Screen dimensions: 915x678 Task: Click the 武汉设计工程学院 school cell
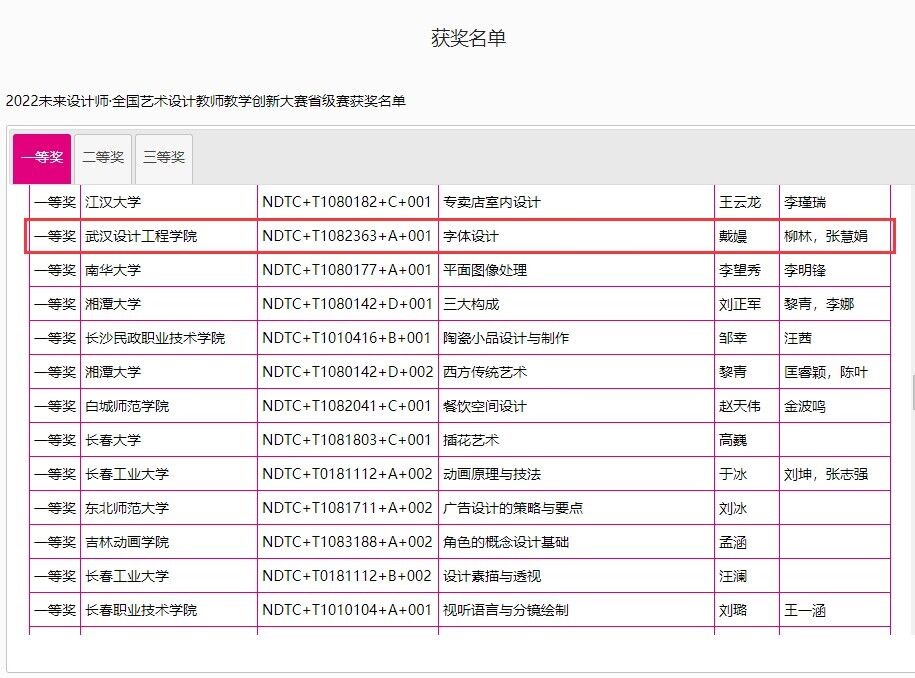[x=141, y=236]
